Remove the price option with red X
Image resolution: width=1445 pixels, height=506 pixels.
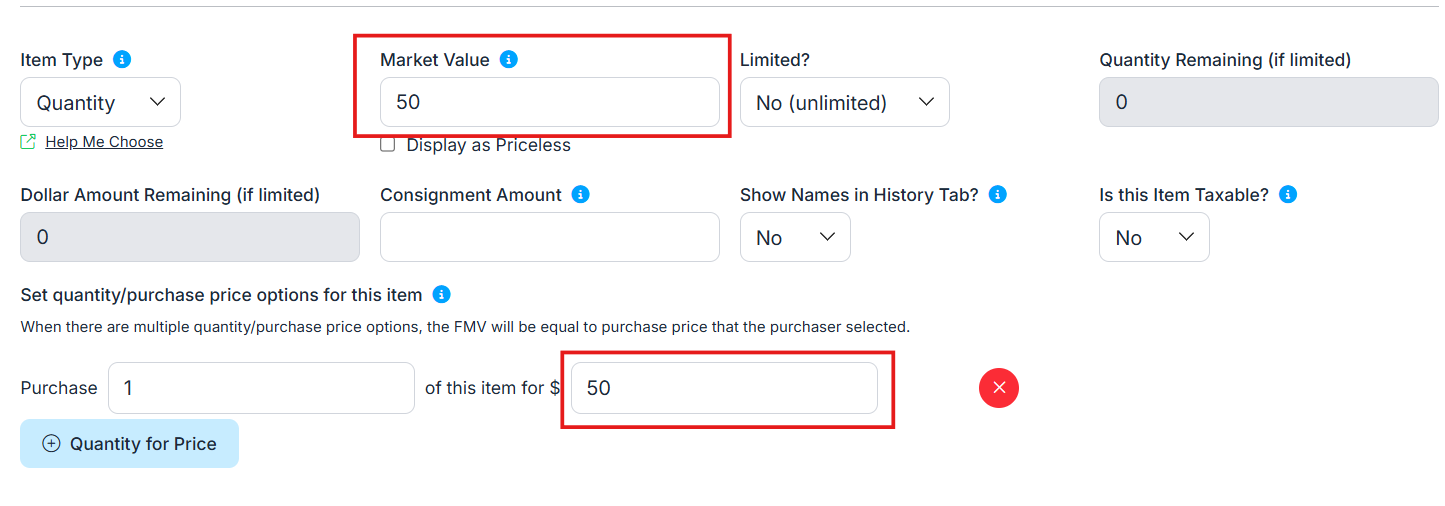point(998,388)
